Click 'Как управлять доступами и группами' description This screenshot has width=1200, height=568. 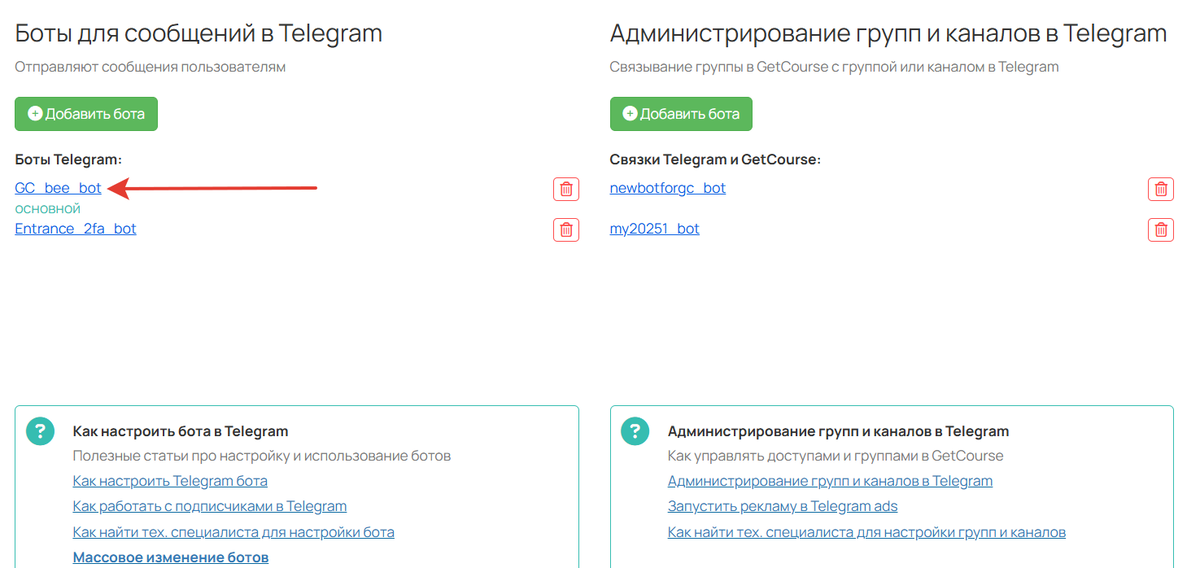(x=835, y=456)
